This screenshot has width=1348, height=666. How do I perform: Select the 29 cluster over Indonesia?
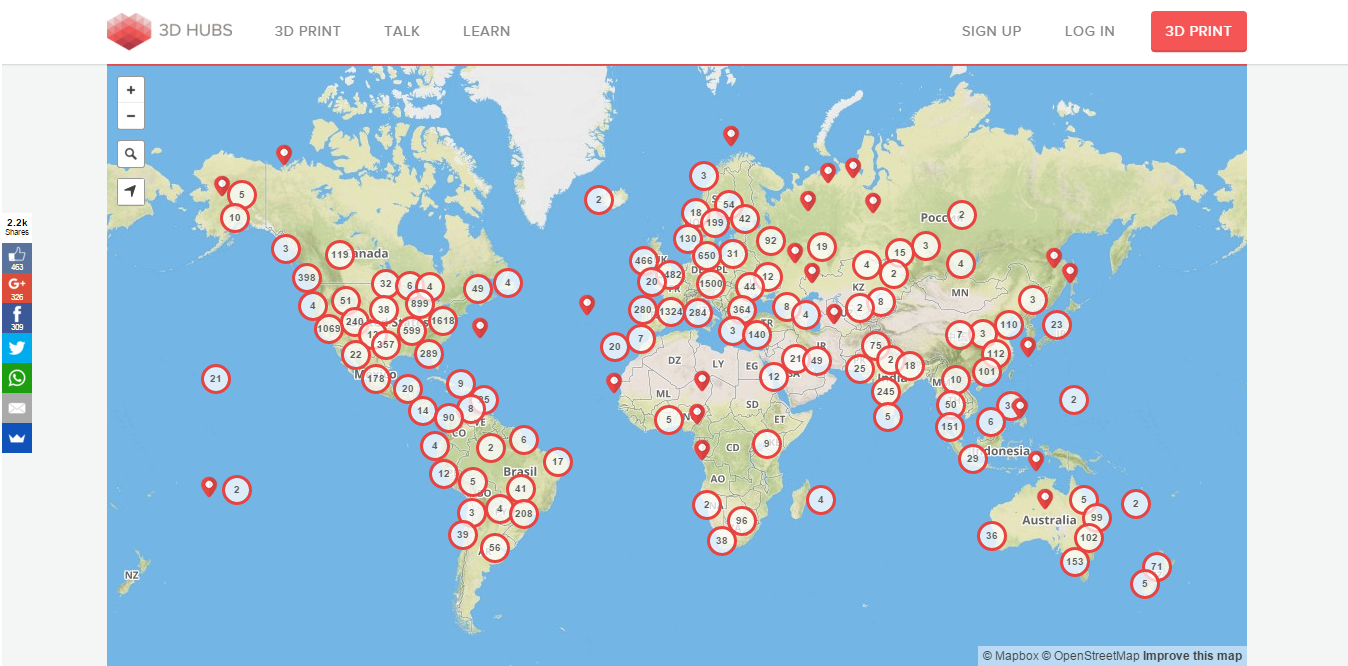click(x=973, y=459)
